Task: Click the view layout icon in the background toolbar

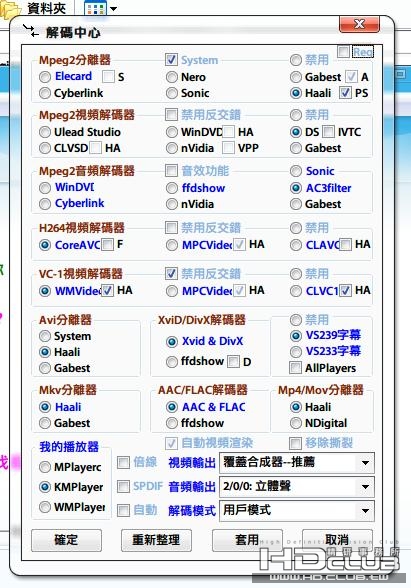Action: (x=95, y=8)
